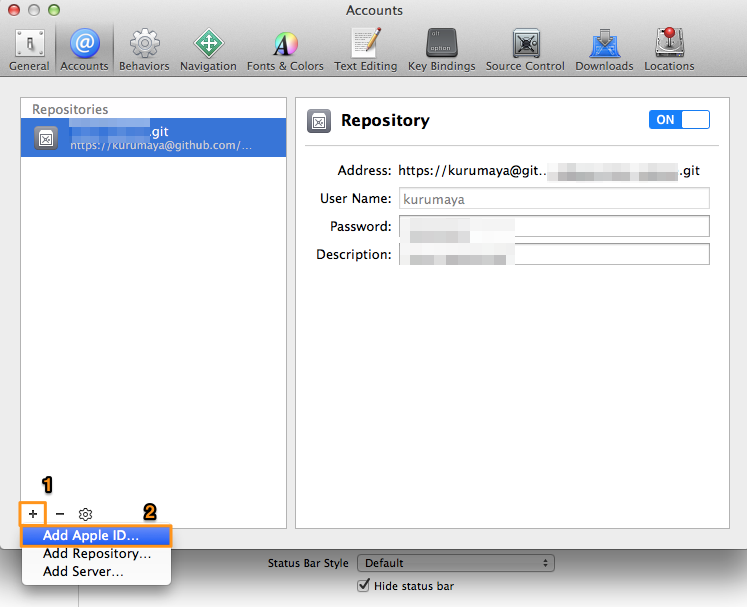Viewport: 747px width, 607px height.
Task: Open the Downloads preferences pane
Action: (x=604, y=50)
